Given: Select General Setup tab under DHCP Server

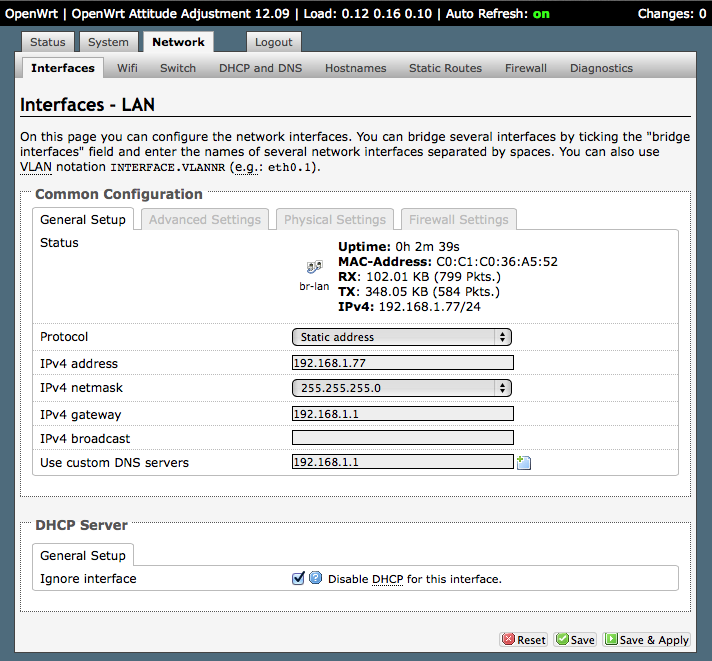Looking at the screenshot, I should [83, 556].
